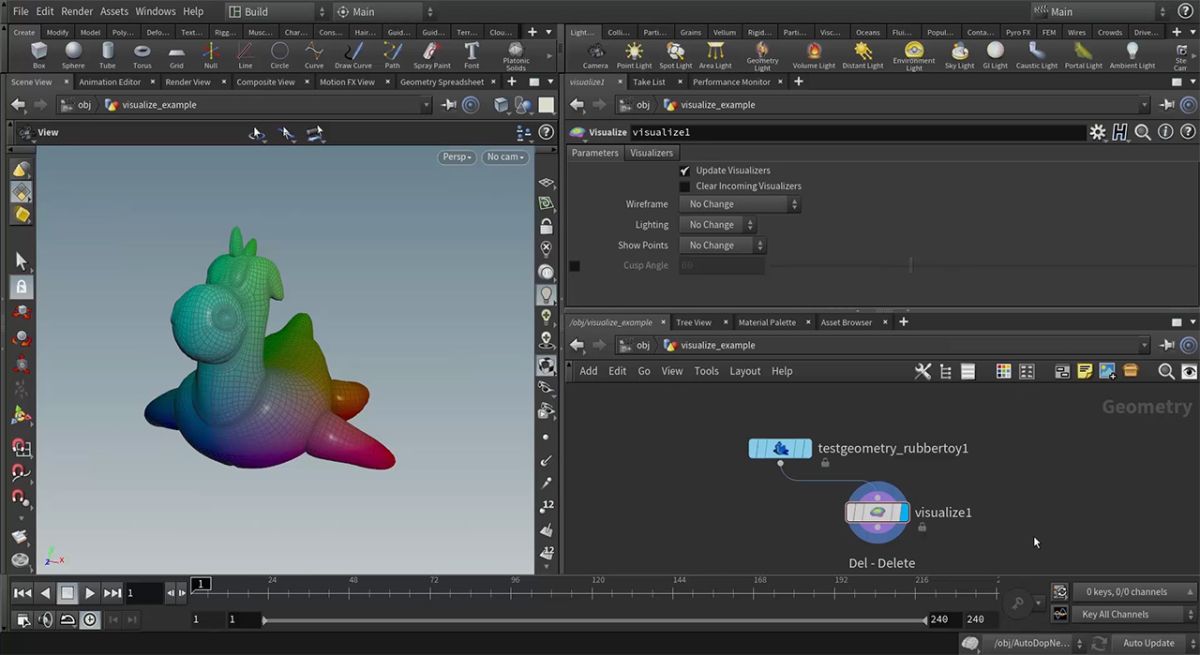Add a Spot Light from the shelf
The width and height of the screenshot is (1200, 655).
tap(676, 54)
